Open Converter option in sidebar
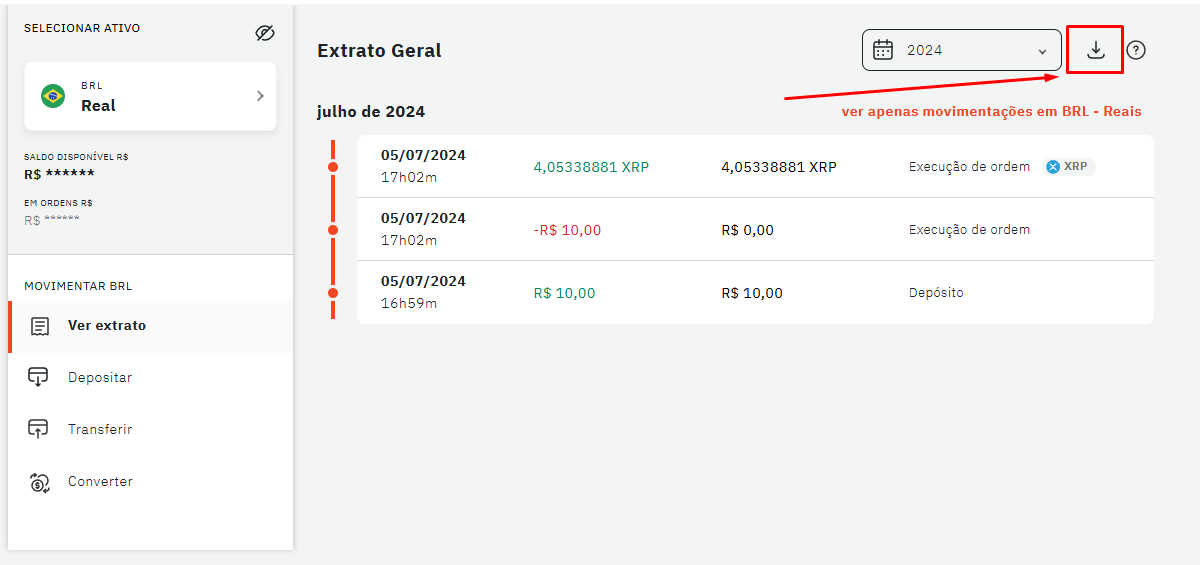The width and height of the screenshot is (1200, 565). 100,482
